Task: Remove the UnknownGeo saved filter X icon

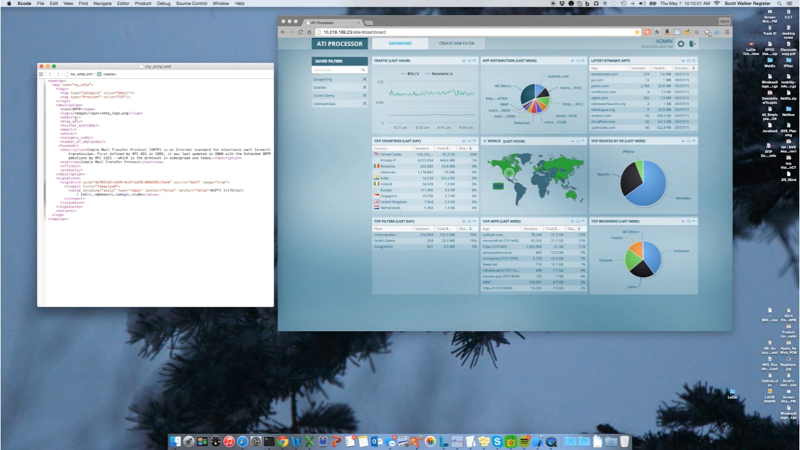Action: point(364,104)
